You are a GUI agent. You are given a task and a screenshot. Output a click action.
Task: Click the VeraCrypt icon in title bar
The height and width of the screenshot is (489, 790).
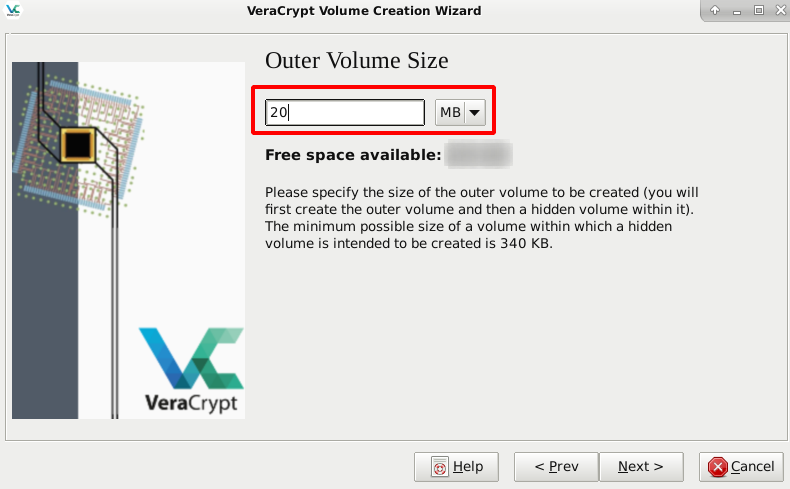pyautogui.click(x=13, y=10)
